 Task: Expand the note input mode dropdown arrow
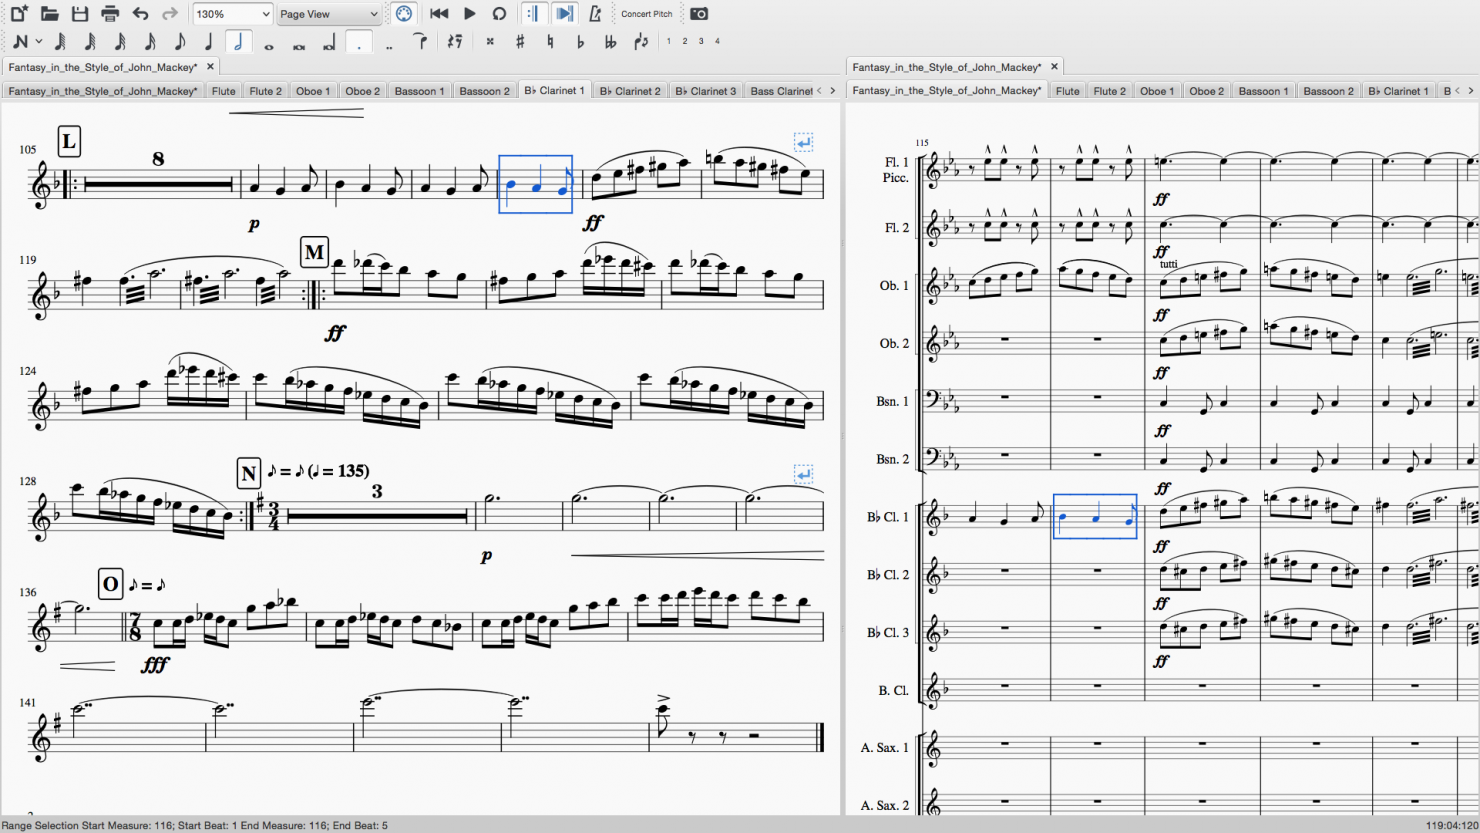tap(38, 41)
